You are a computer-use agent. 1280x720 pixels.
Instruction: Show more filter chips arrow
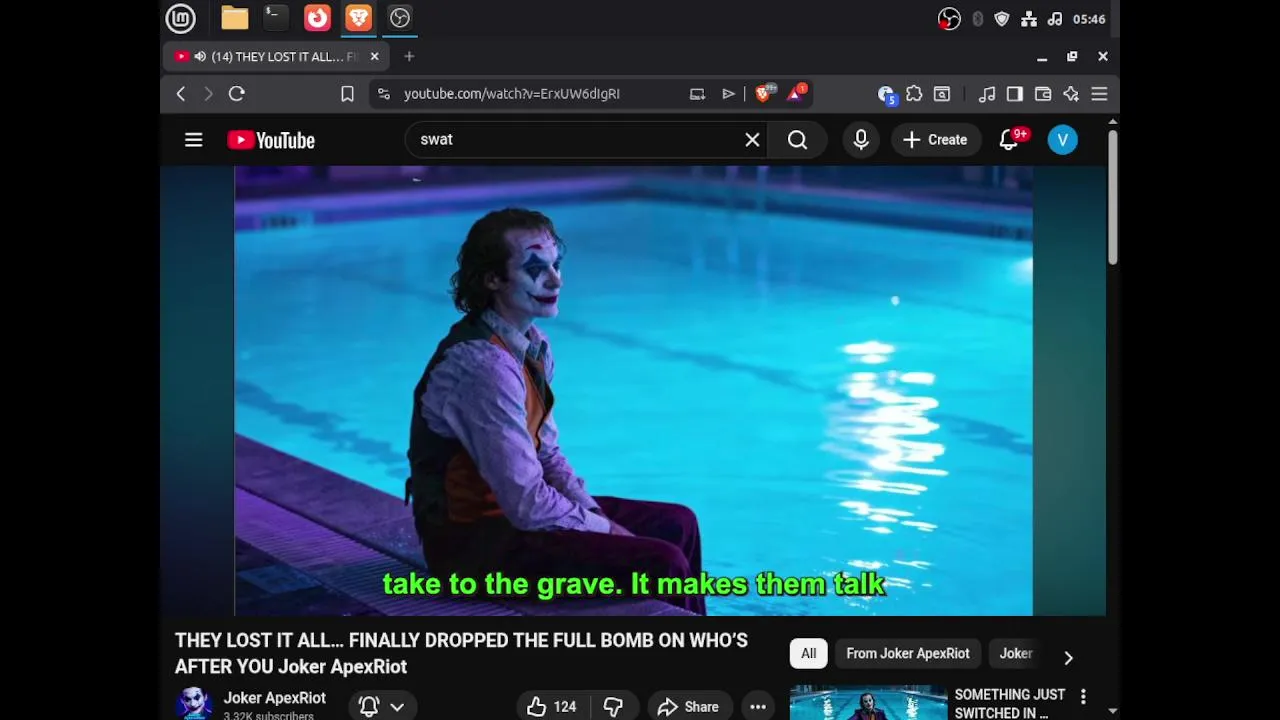pyautogui.click(x=1068, y=657)
